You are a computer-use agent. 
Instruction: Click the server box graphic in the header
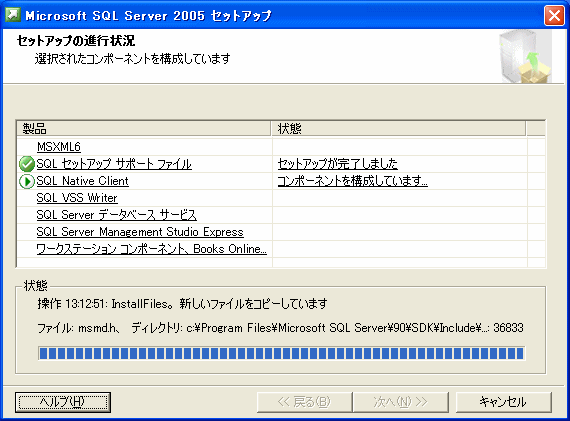coord(525,57)
